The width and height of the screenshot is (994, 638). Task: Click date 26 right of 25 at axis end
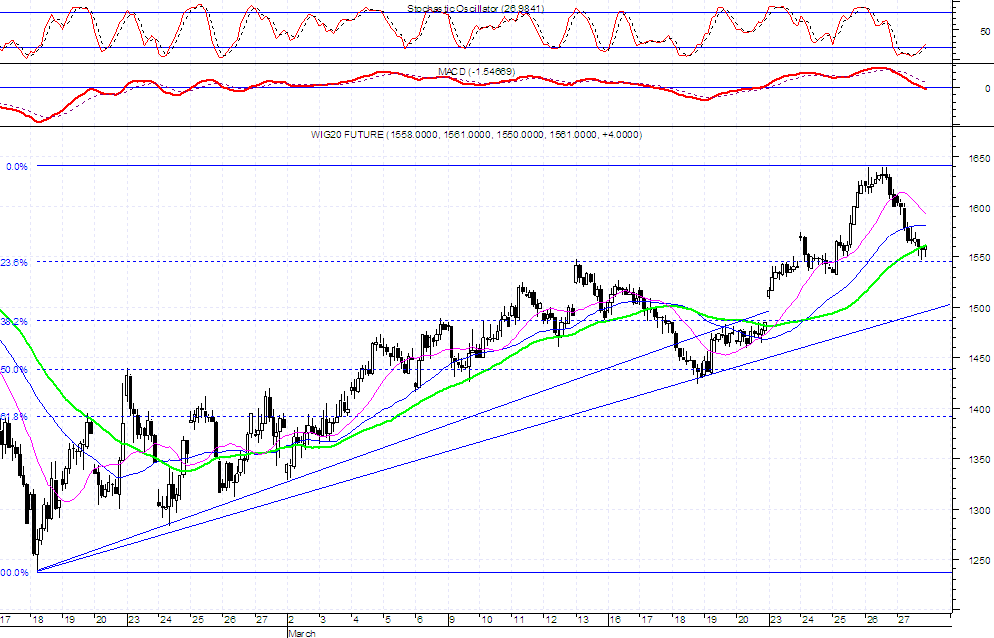[872, 620]
